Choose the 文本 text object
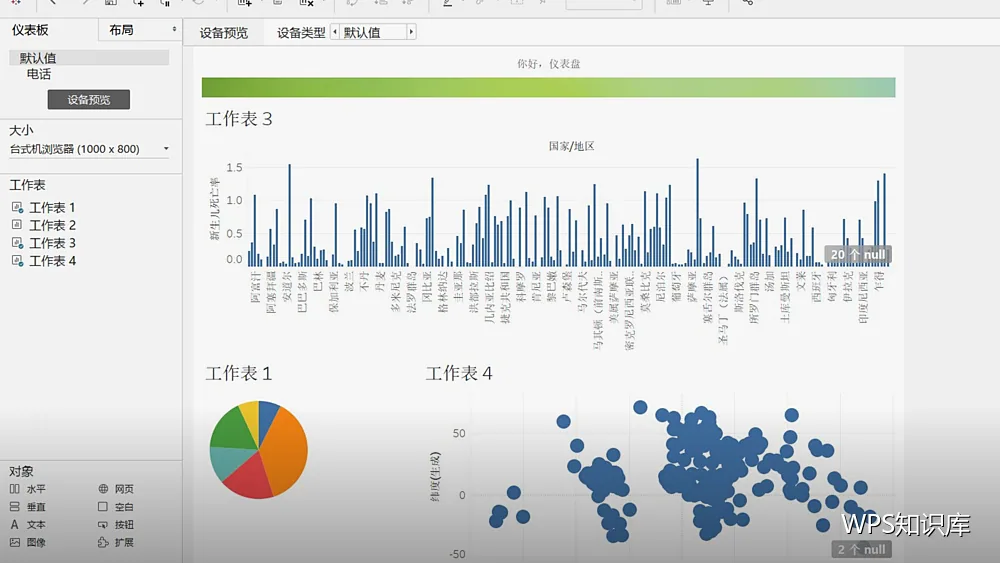 click(28, 525)
